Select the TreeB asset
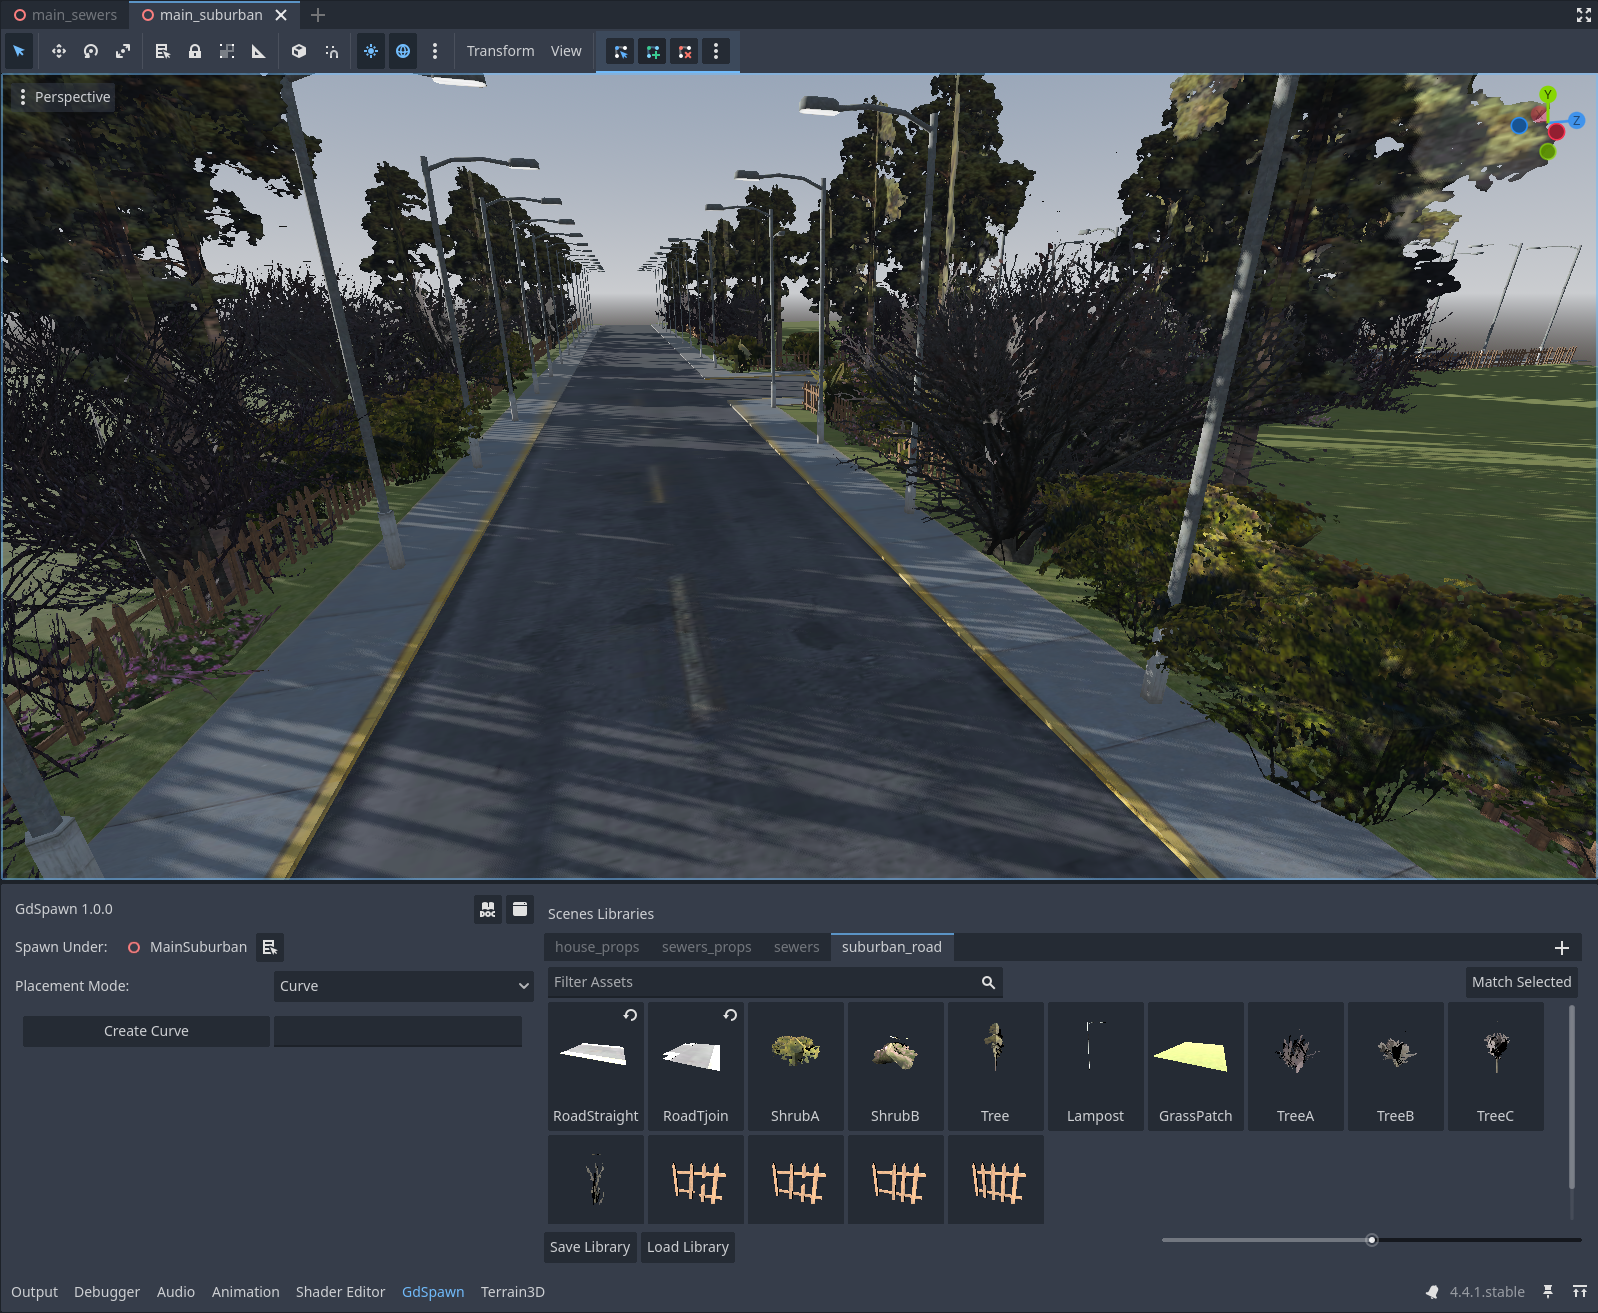This screenshot has height=1313, width=1598. coord(1396,1067)
